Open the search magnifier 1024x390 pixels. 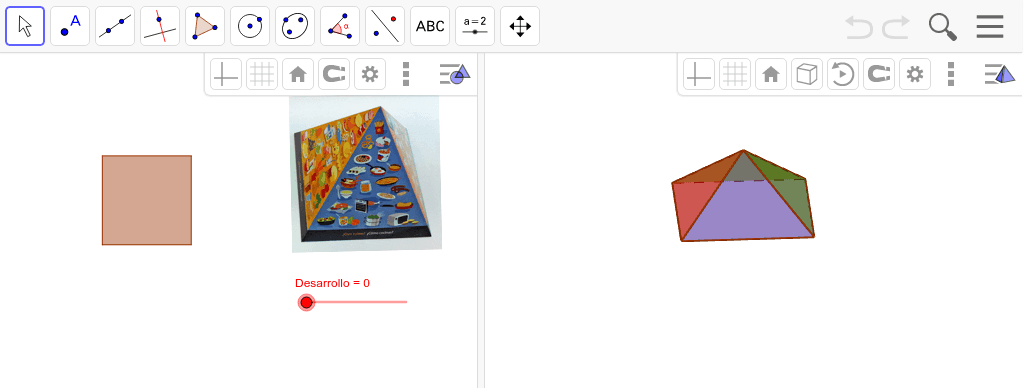point(943,27)
